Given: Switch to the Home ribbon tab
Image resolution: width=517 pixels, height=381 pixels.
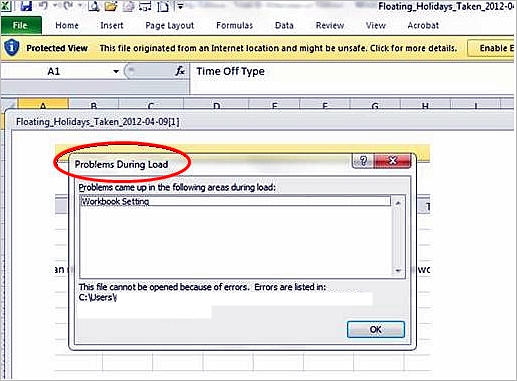Looking at the screenshot, I should pyautogui.click(x=67, y=25).
